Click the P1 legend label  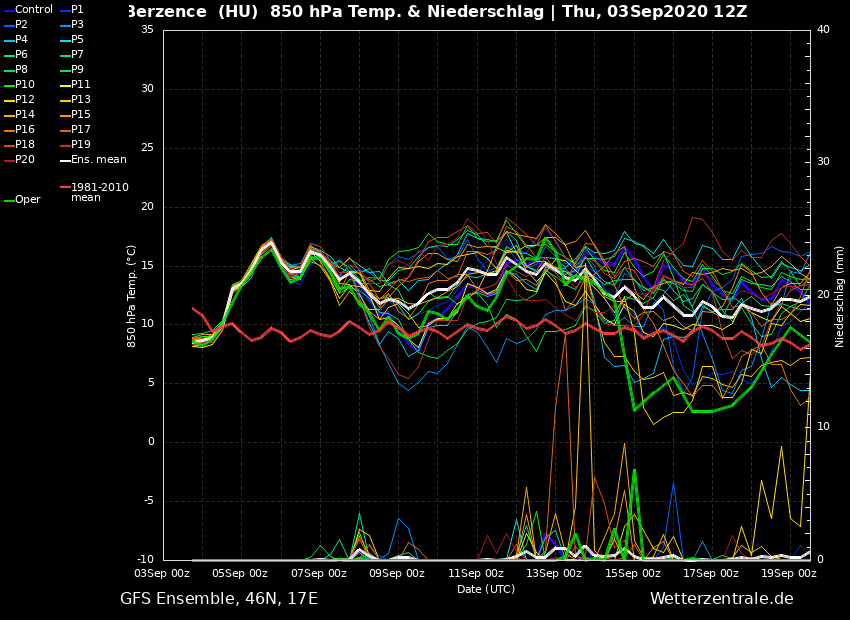tap(77, 10)
